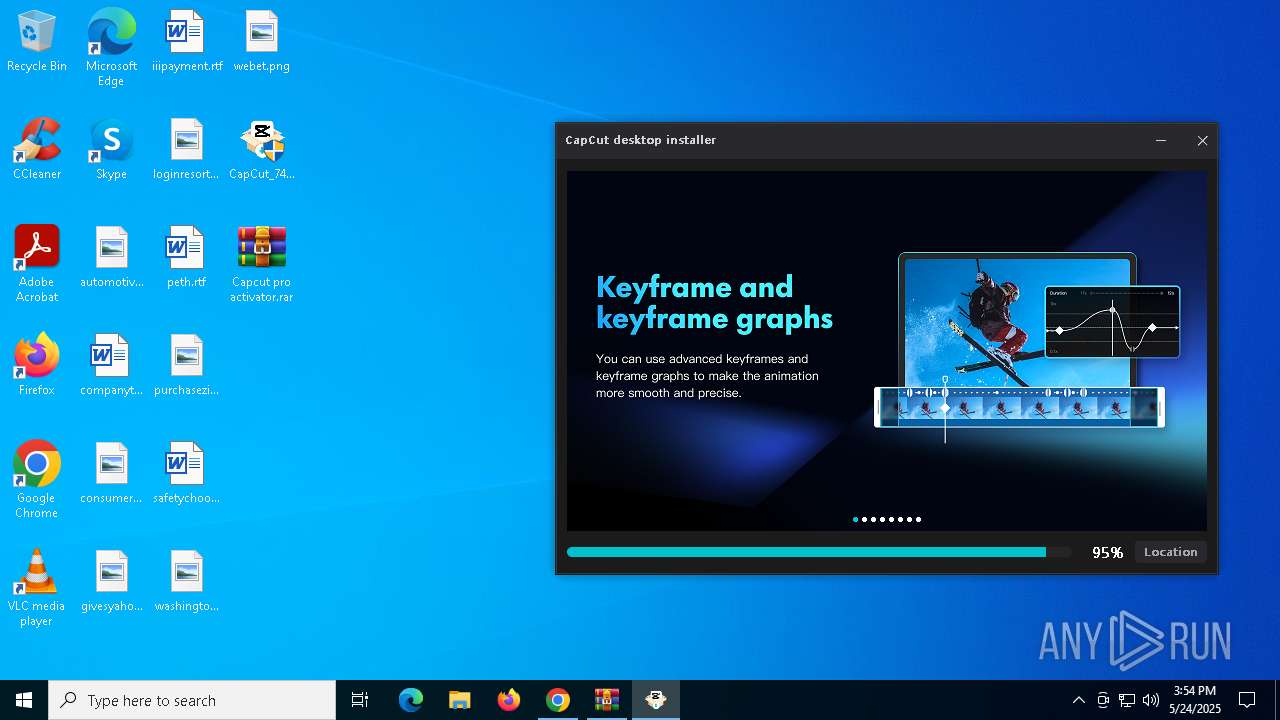Open Chrome from the taskbar
This screenshot has height=720, width=1280.
point(558,700)
